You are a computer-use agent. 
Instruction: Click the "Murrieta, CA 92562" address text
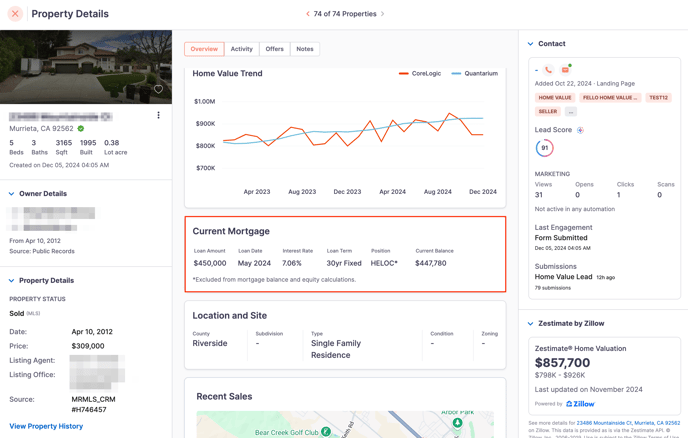pyautogui.click(x=41, y=129)
